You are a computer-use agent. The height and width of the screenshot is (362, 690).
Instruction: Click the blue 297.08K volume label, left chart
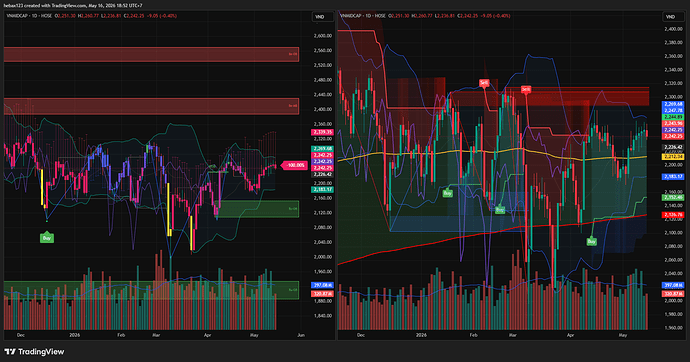coord(323,285)
